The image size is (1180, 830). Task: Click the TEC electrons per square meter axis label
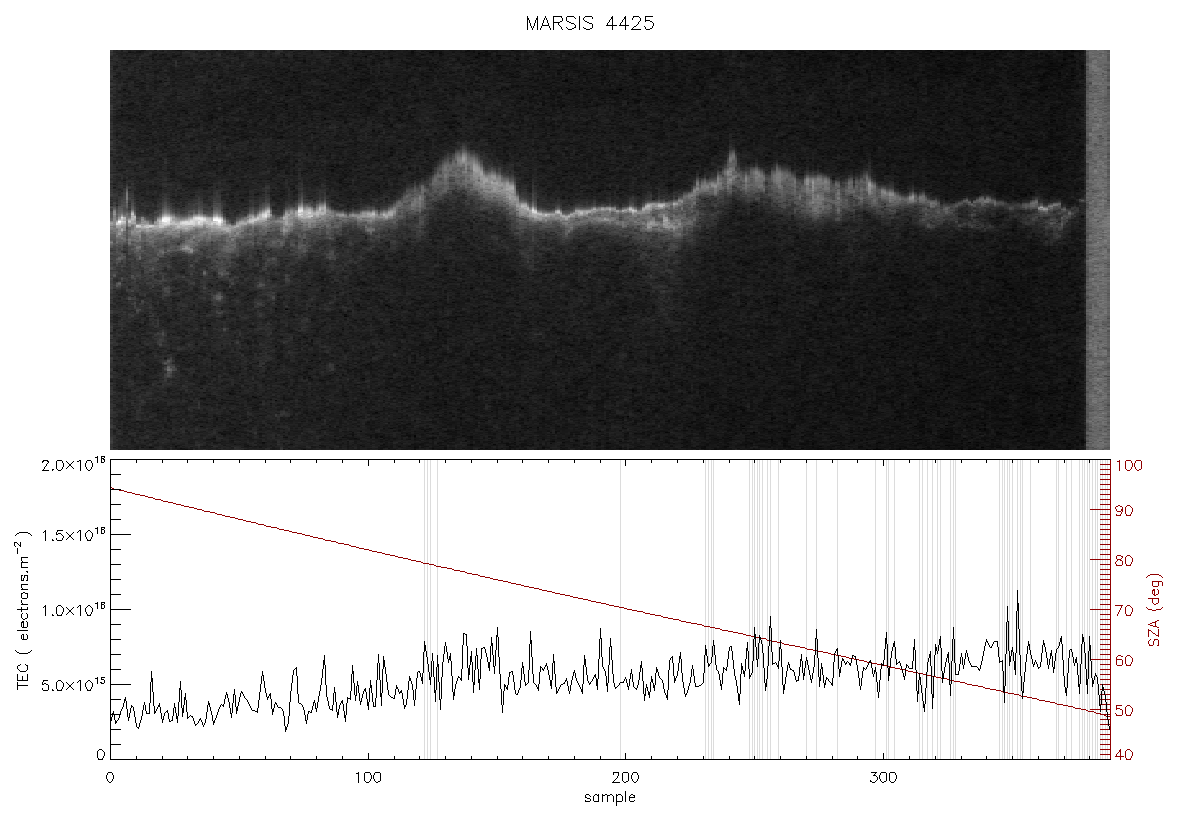[x=23, y=609]
